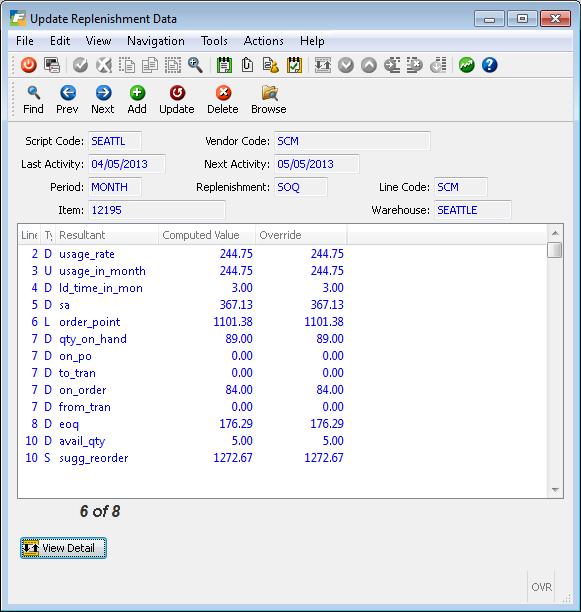Screen dimensions: 581x612
Task: Open the Actions menu
Action: (x=264, y=41)
